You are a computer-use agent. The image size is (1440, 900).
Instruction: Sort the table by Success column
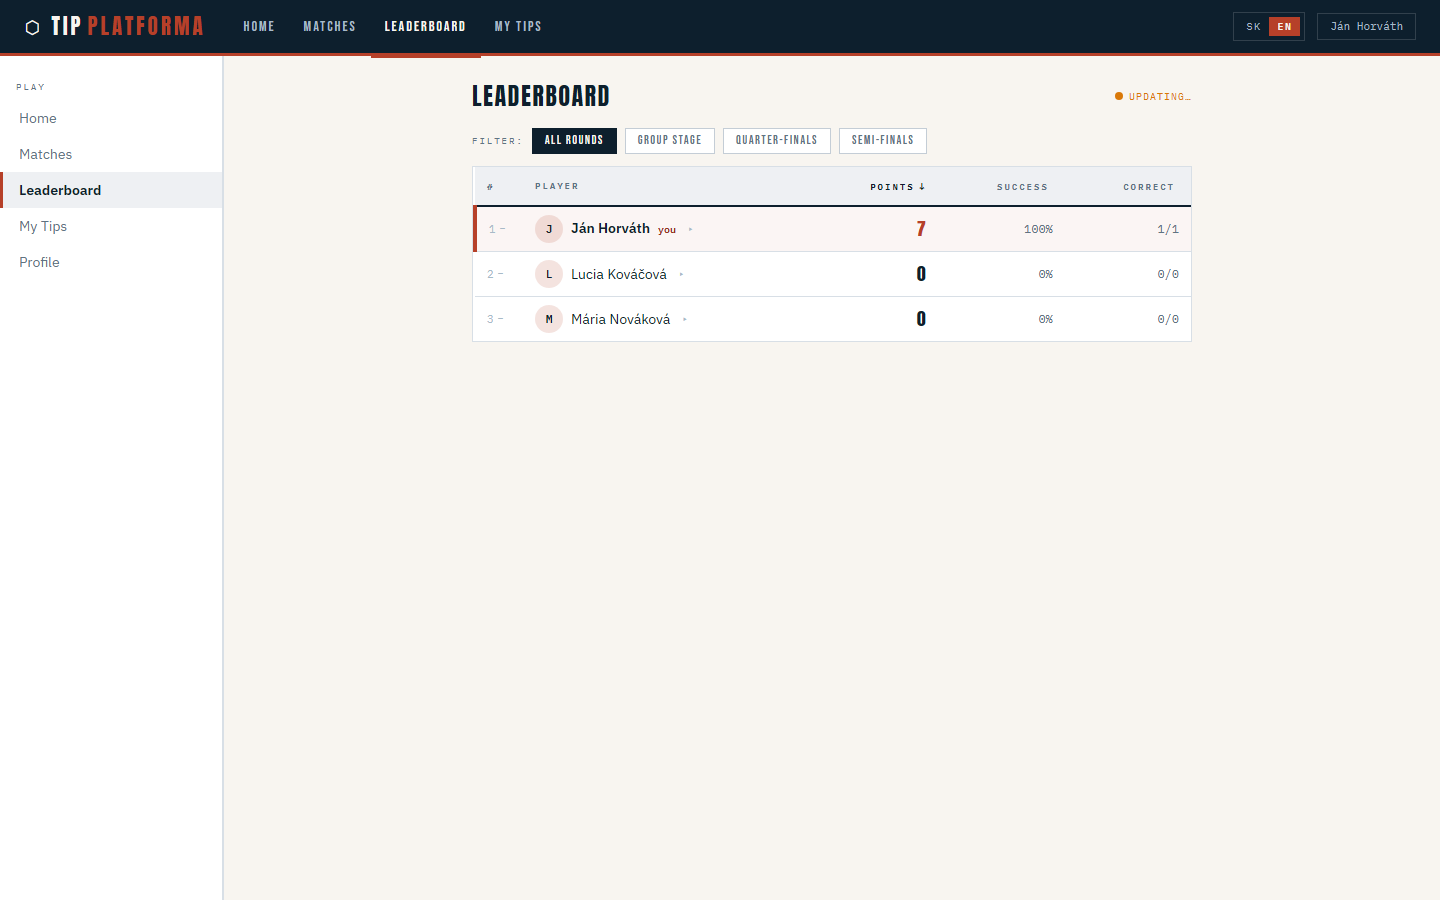(x=1022, y=187)
